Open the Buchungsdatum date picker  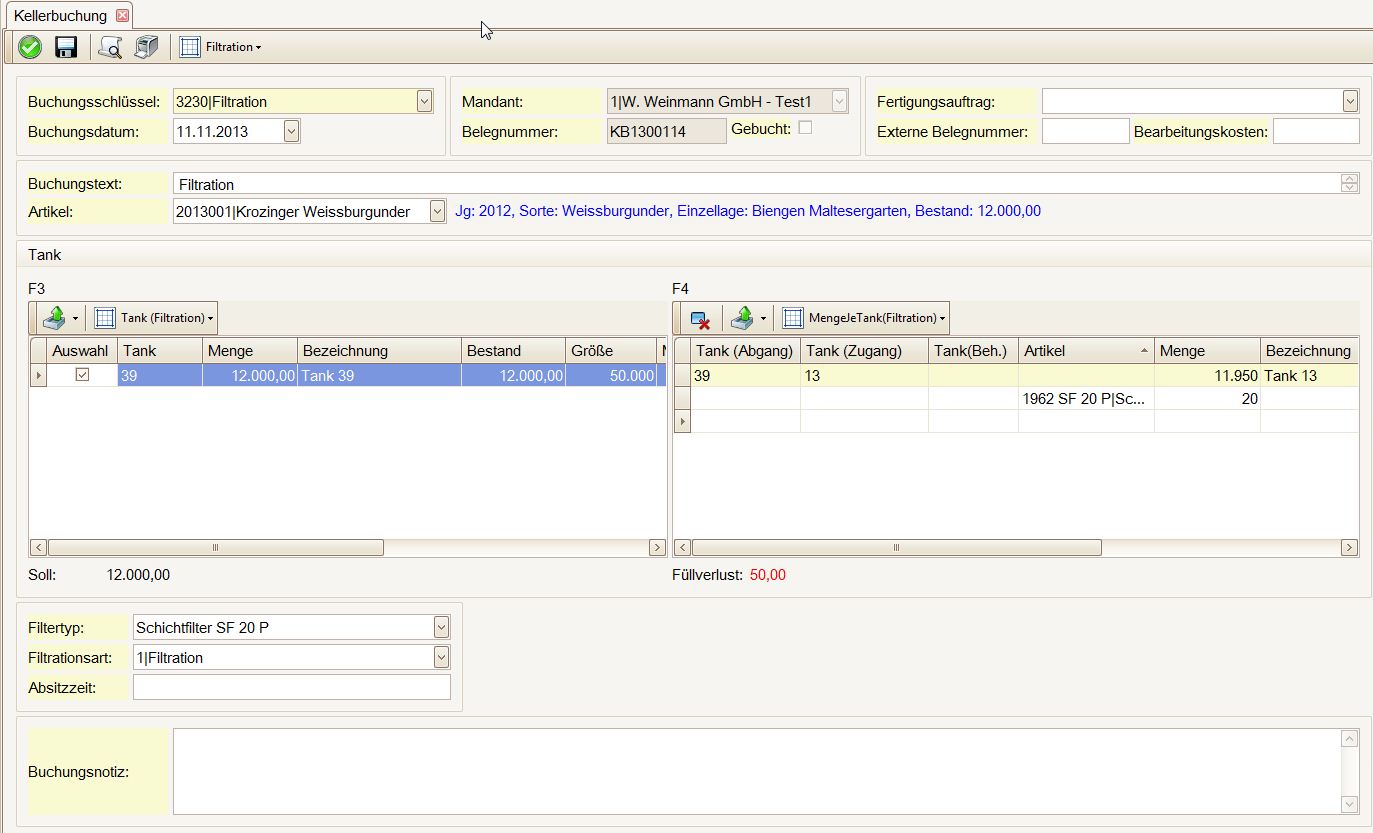[291, 131]
